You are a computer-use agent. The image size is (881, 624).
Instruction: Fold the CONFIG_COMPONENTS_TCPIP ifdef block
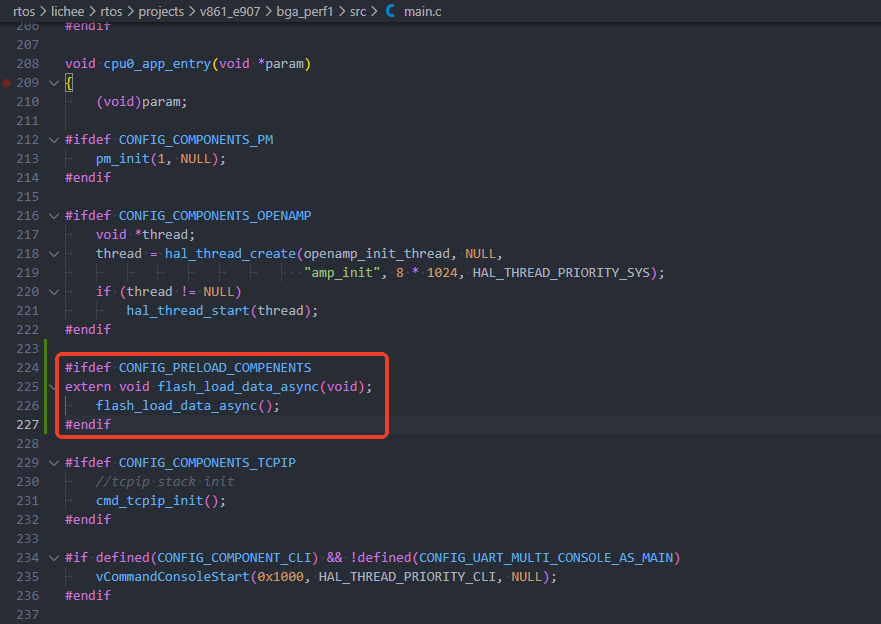pyautogui.click(x=53, y=463)
